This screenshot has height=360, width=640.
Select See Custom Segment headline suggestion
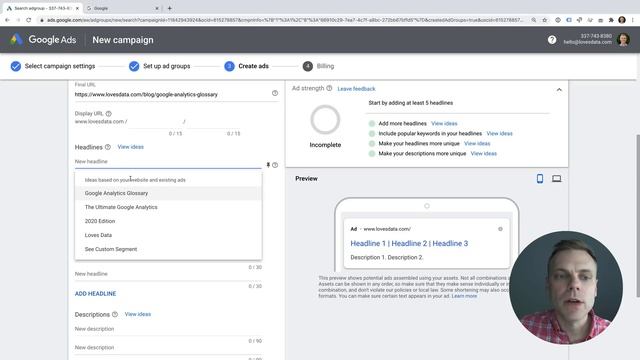[x=168, y=249]
